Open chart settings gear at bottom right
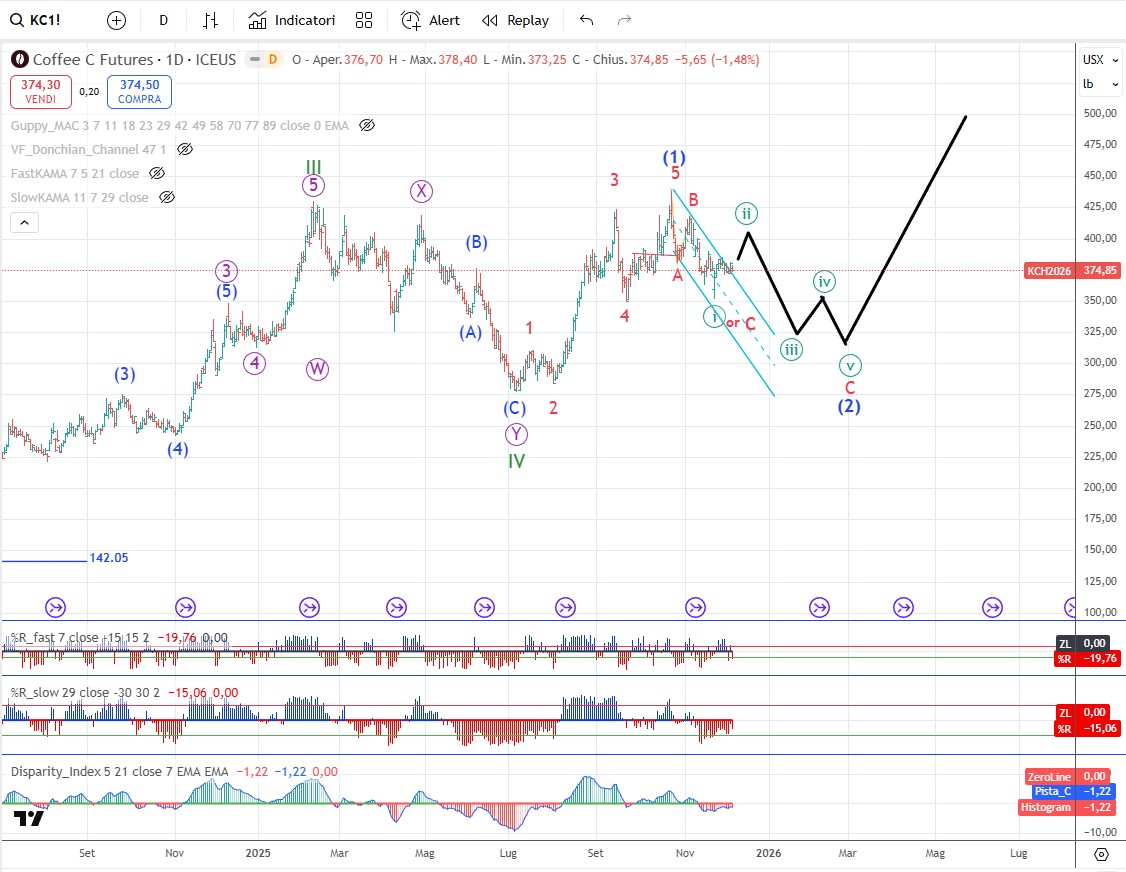This screenshot has width=1126, height=872. [x=1101, y=854]
